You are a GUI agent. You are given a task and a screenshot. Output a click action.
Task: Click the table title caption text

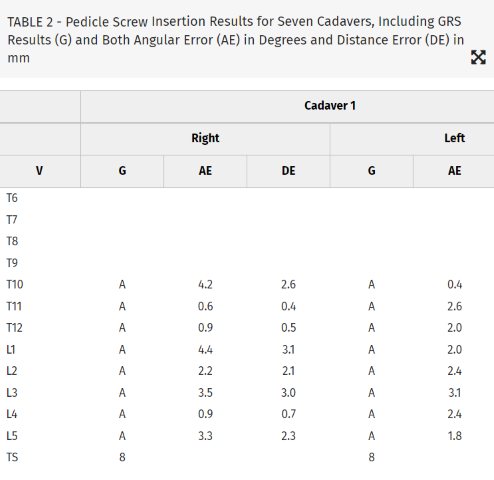click(x=234, y=40)
